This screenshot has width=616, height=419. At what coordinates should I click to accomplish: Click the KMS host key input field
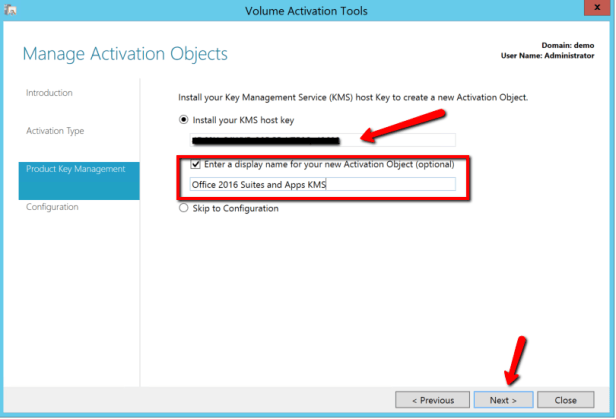322,141
